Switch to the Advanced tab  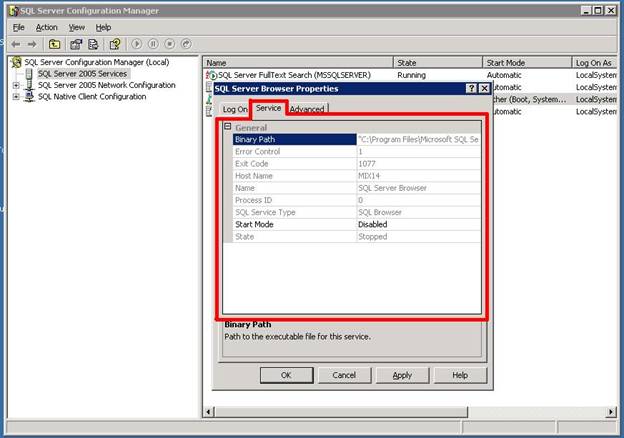(x=307, y=109)
